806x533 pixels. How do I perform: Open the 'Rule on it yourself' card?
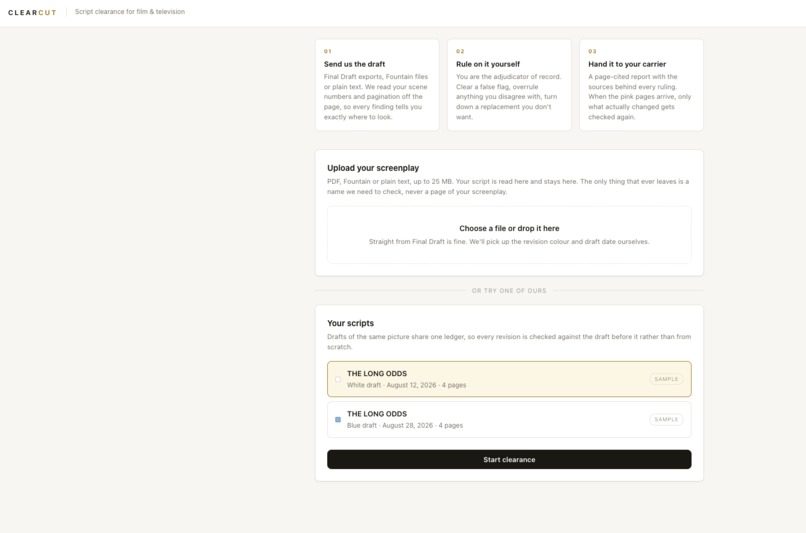(509, 85)
